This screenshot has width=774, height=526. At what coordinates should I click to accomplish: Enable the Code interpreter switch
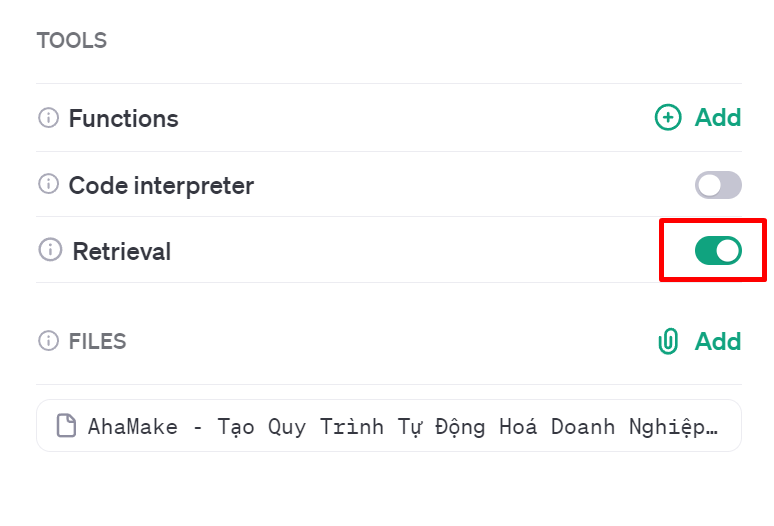point(718,185)
